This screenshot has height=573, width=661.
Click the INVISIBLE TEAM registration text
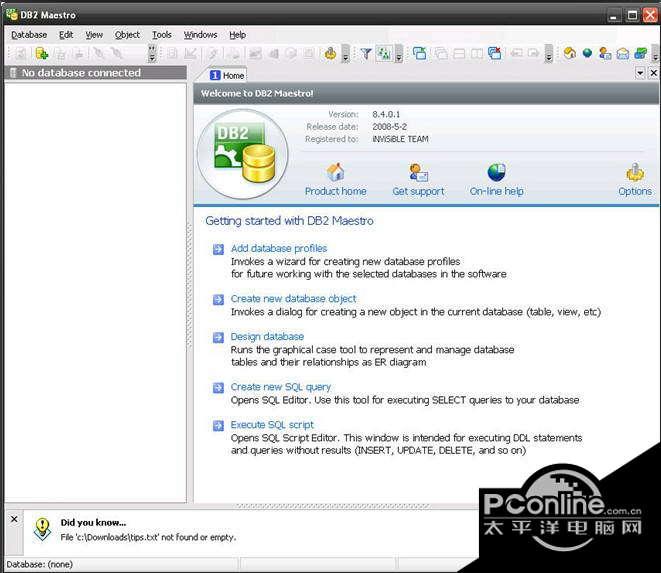[400, 139]
